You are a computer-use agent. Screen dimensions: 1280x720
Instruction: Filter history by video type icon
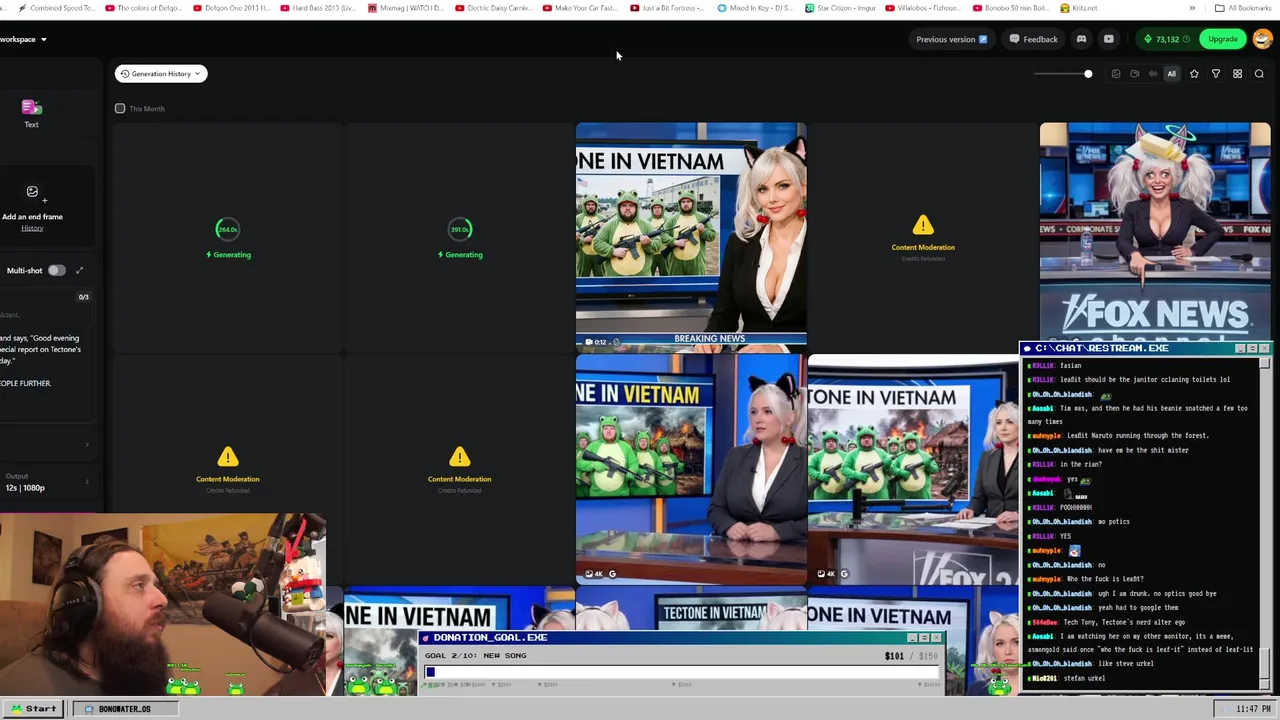1134,74
